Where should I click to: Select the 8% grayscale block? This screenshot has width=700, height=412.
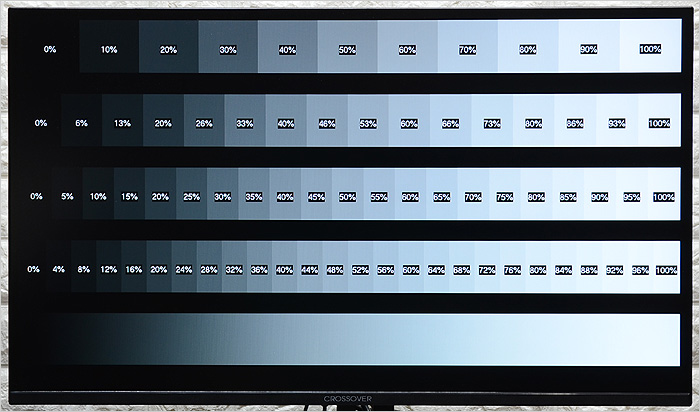[84, 270]
